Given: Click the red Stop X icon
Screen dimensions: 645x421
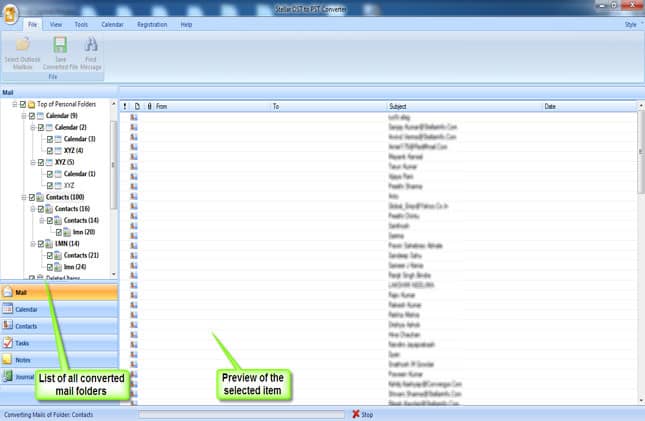Looking at the screenshot, I should [356, 414].
